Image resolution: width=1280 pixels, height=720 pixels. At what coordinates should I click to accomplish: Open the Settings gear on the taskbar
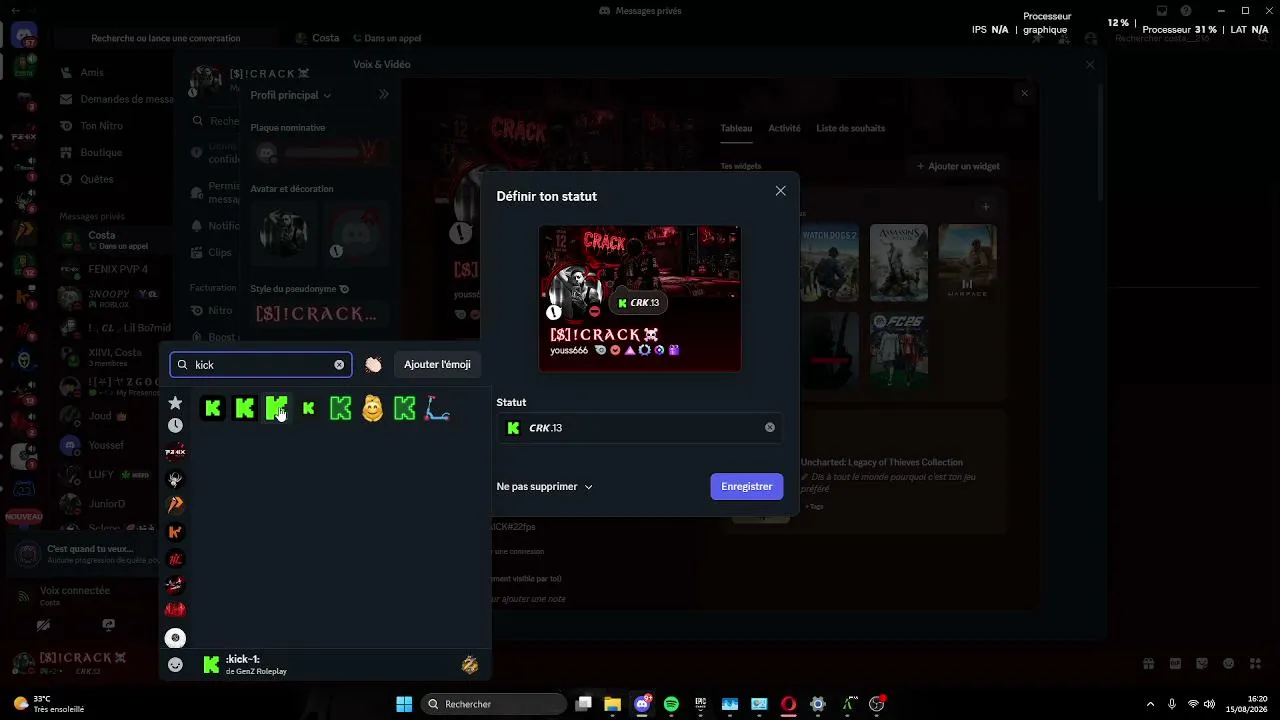coord(818,704)
